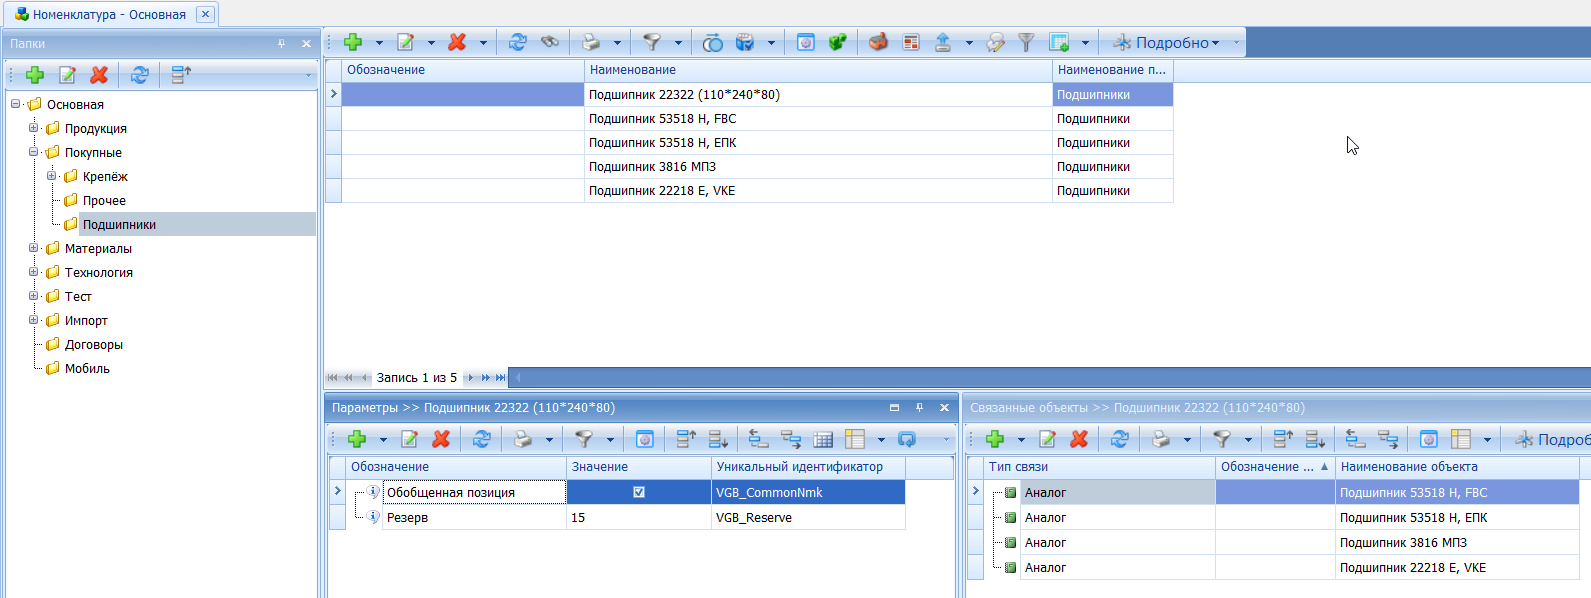This screenshot has width=1591, height=598.
Task: Select the Материалы folder in tree
Action: (98, 249)
